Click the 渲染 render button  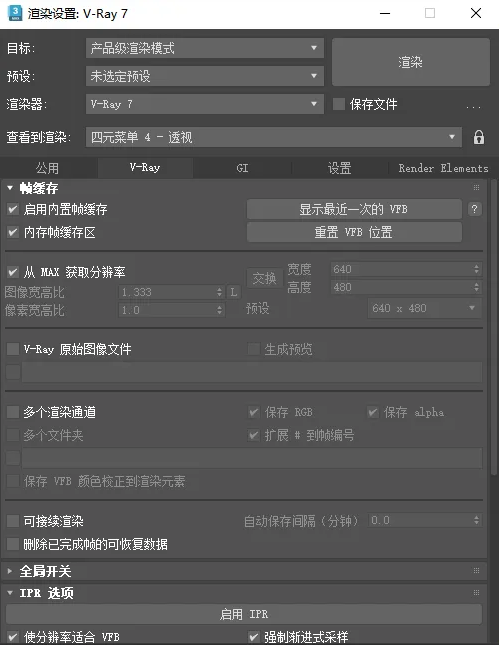411,62
